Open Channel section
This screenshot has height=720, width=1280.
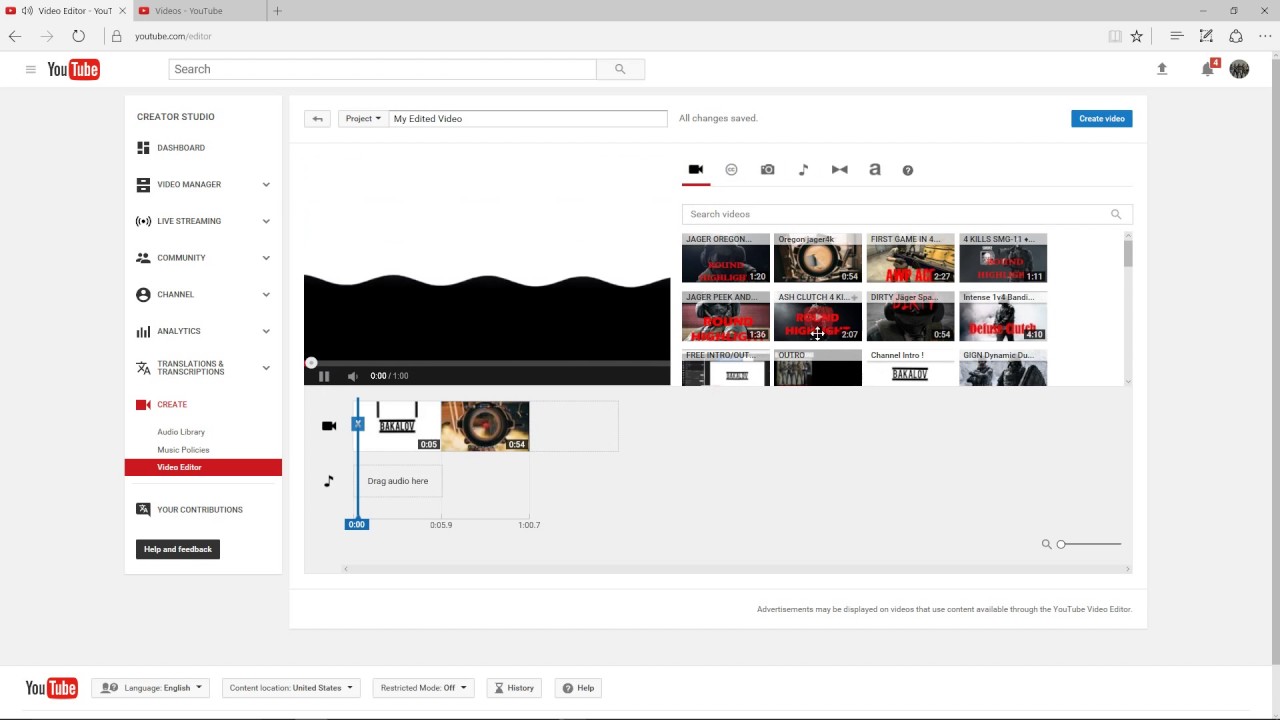point(176,295)
